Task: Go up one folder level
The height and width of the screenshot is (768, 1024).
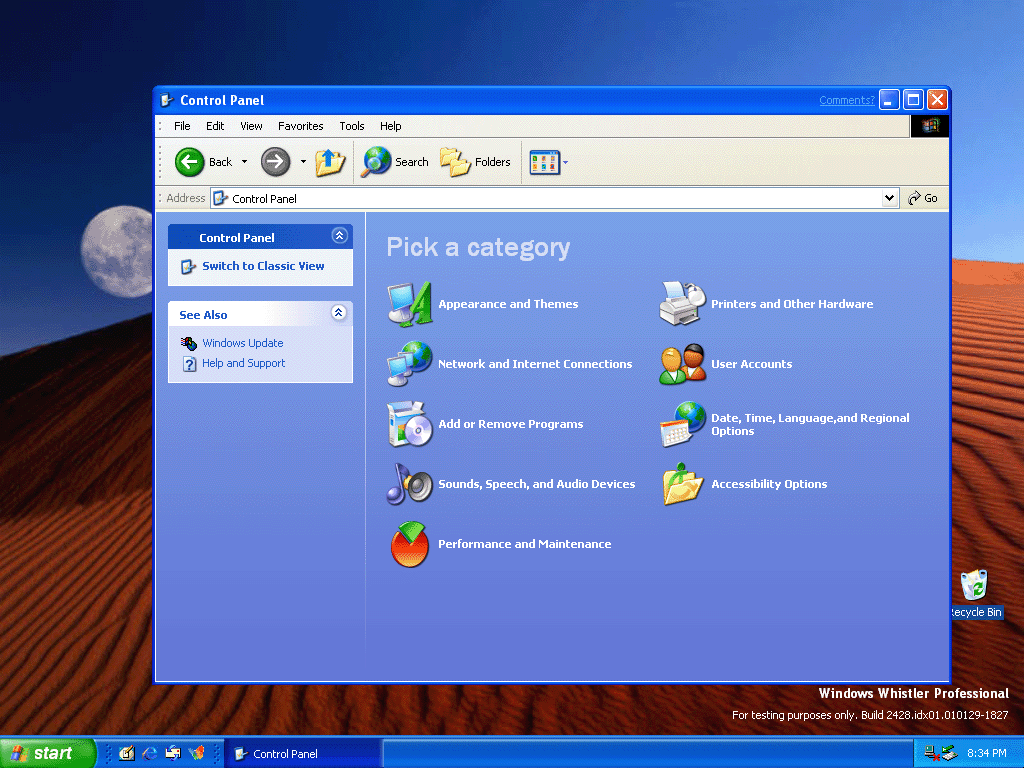Action: [x=330, y=162]
